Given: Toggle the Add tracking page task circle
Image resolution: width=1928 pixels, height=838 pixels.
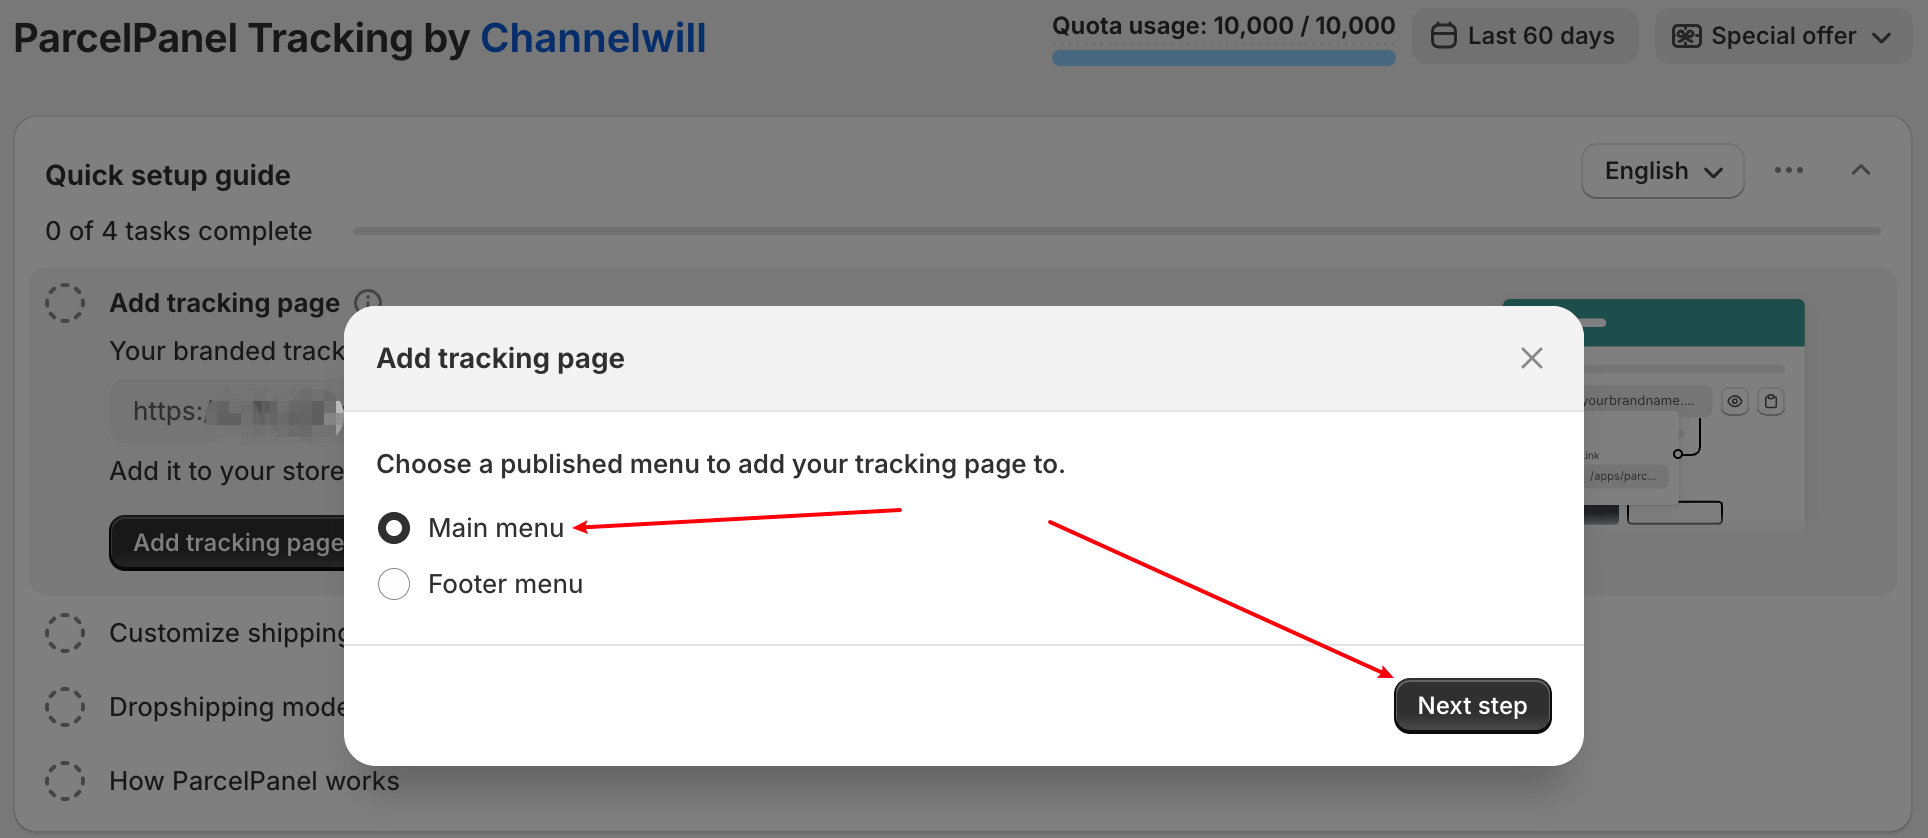Looking at the screenshot, I should pos(65,302).
